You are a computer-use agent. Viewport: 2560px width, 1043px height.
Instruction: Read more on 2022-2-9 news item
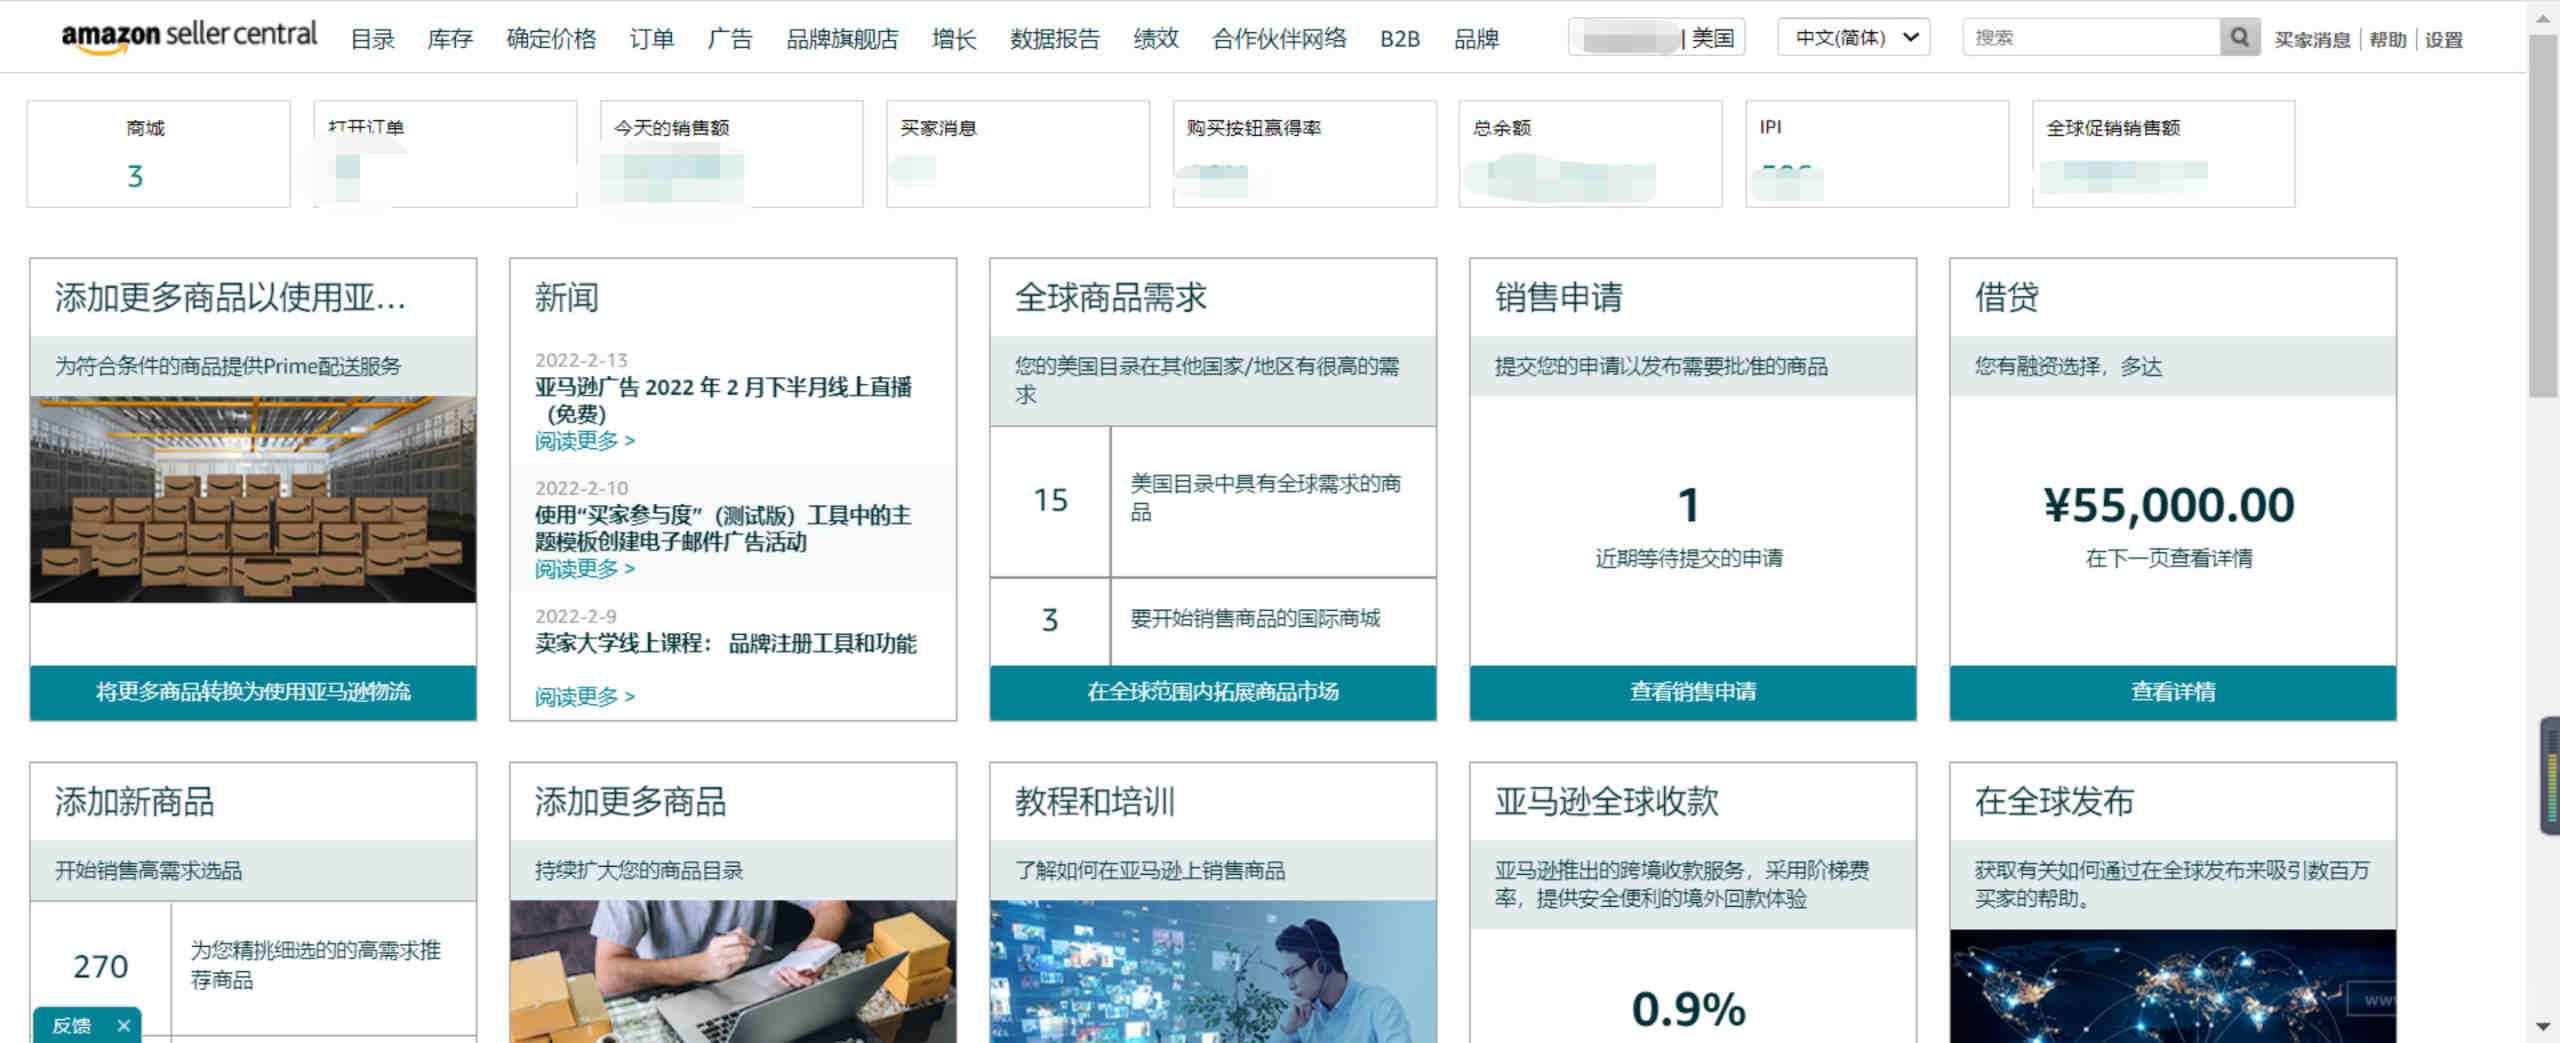(584, 696)
